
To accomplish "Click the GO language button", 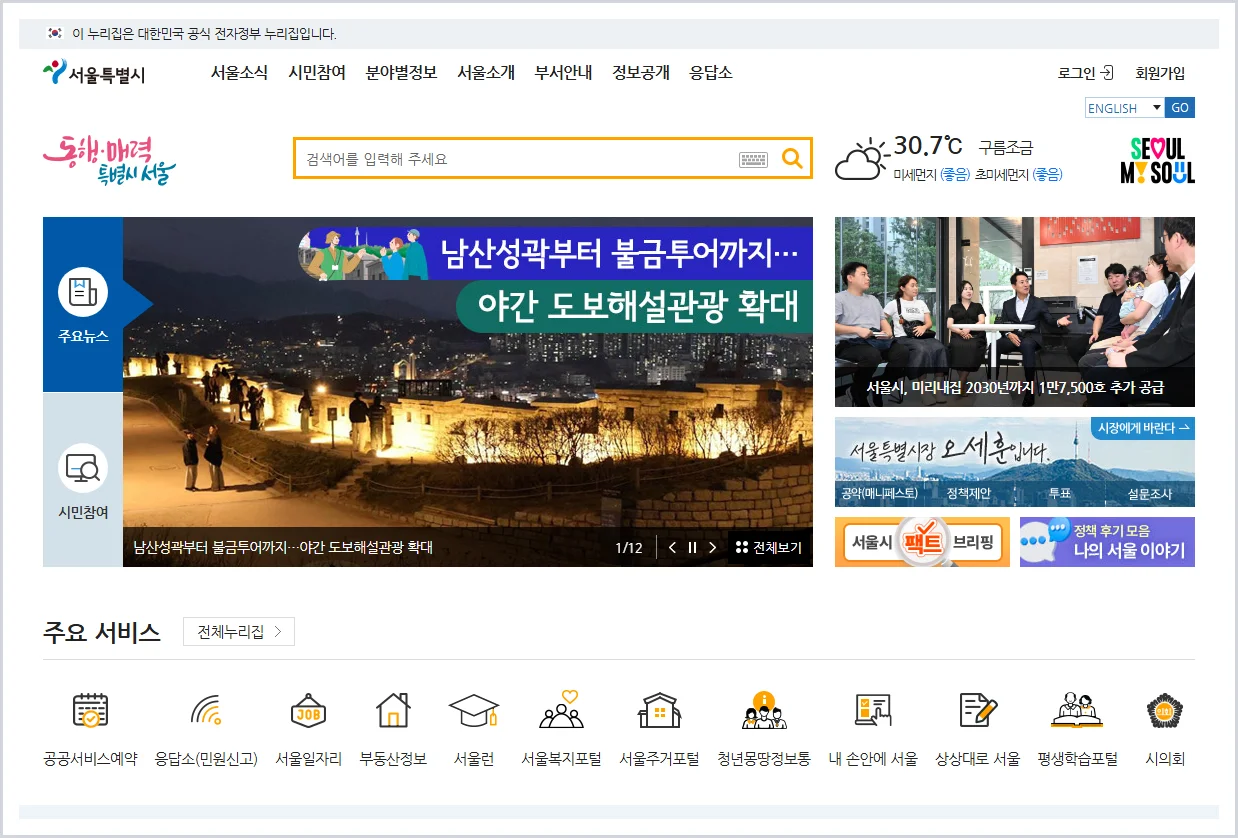I will [1180, 108].
